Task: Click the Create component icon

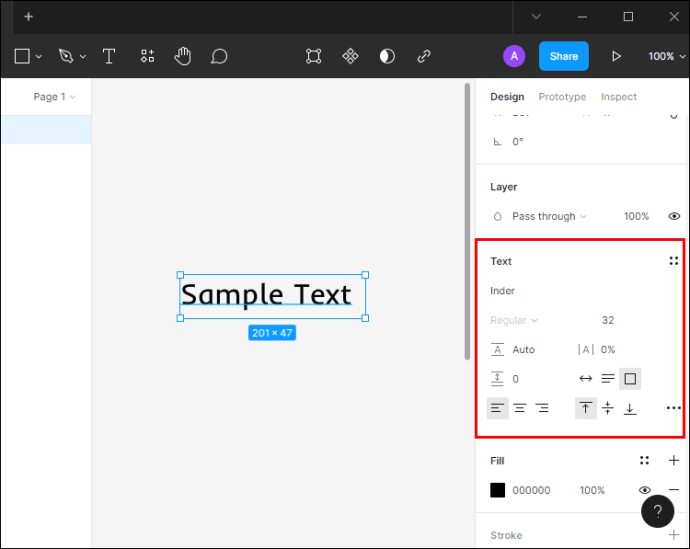Action: [x=350, y=56]
